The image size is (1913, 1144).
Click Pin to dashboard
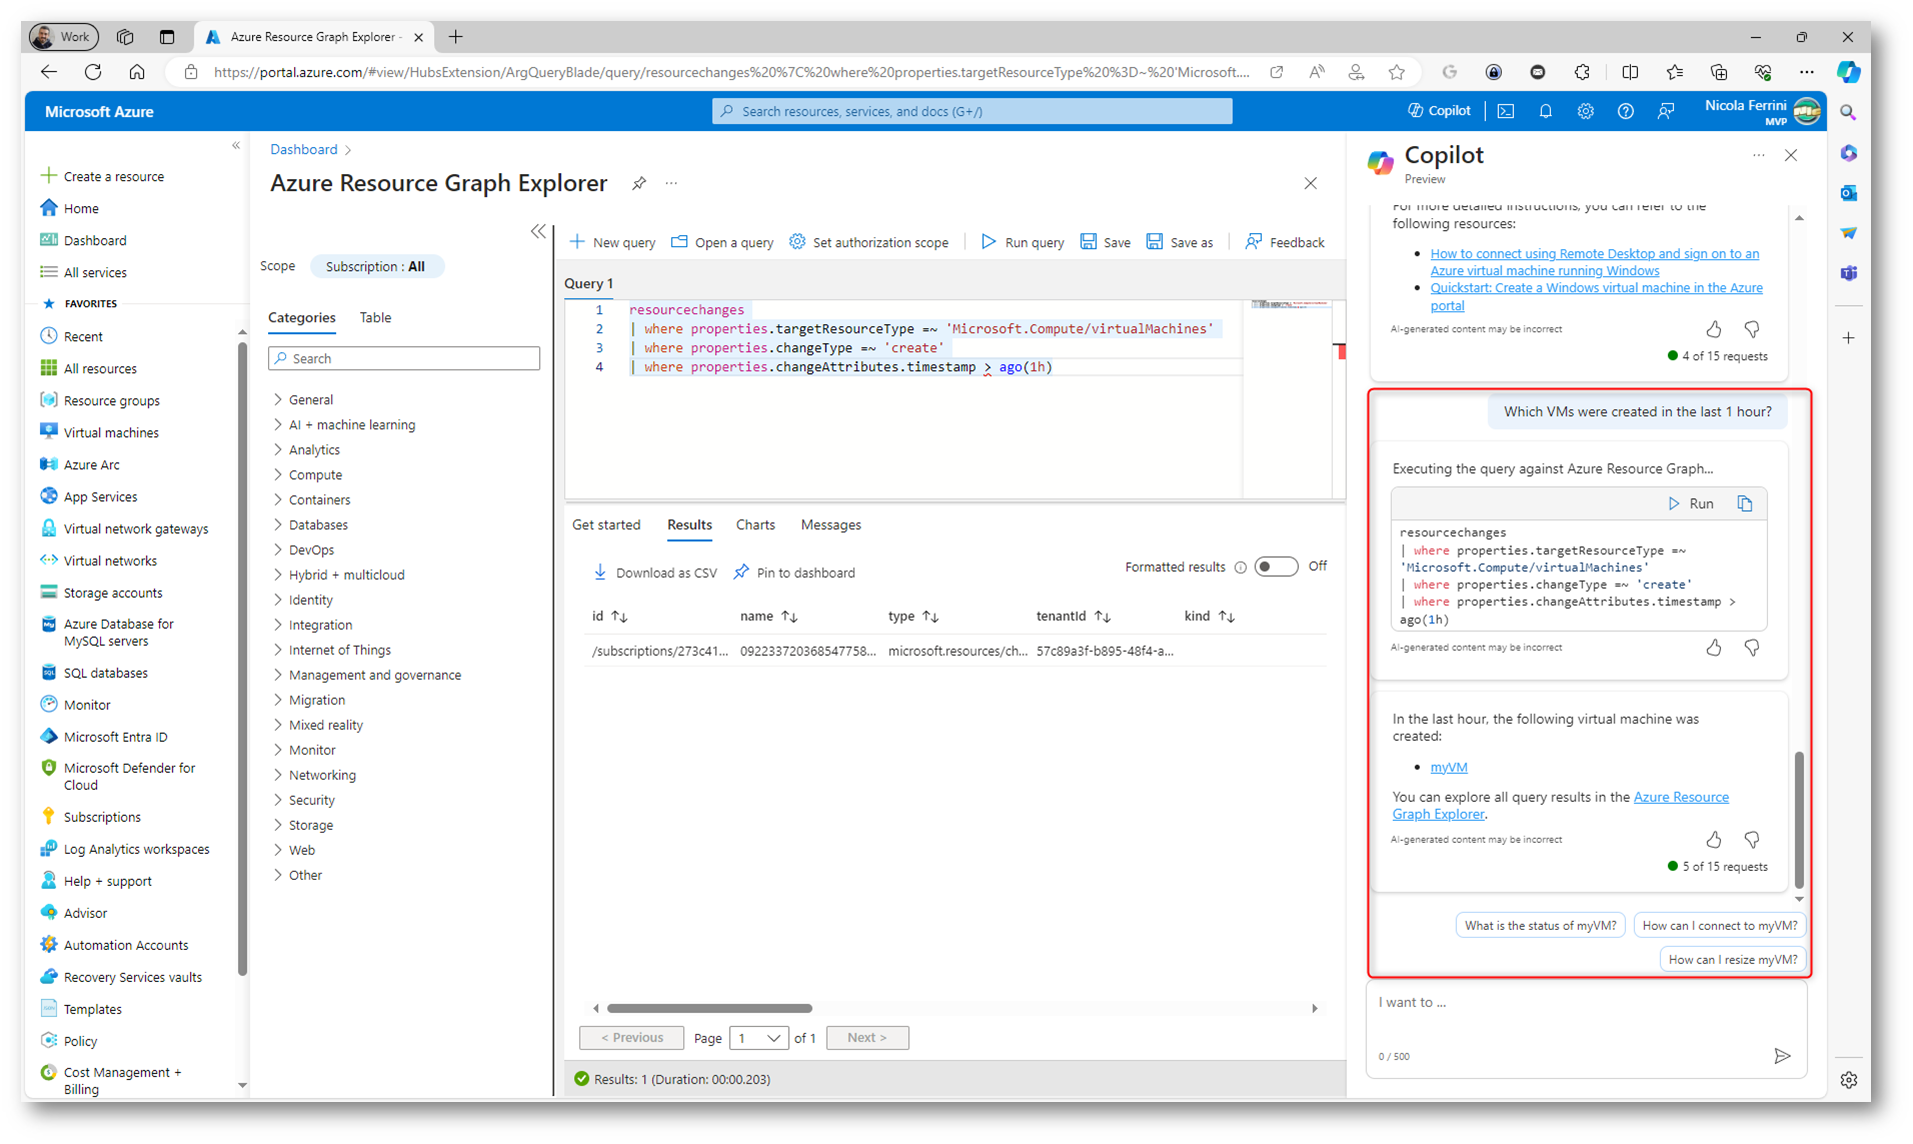coord(794,573)
